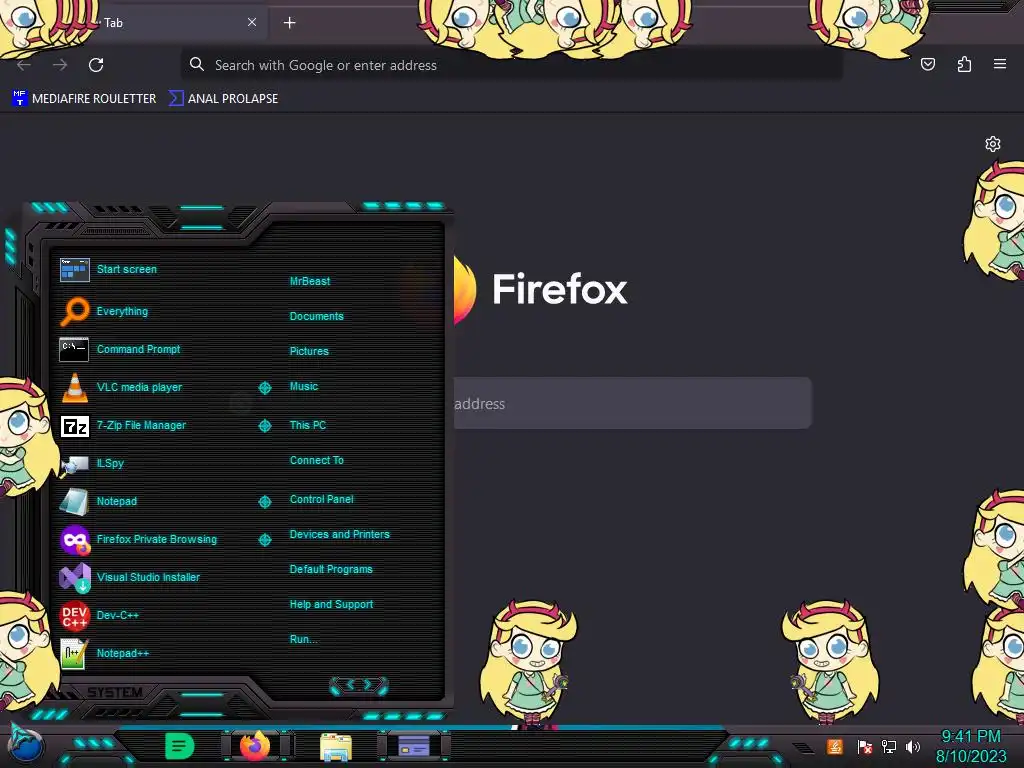This screenshot has height=768, width=1024.
Task: Select Run... from start menu
Action: [x=304, y=639]
